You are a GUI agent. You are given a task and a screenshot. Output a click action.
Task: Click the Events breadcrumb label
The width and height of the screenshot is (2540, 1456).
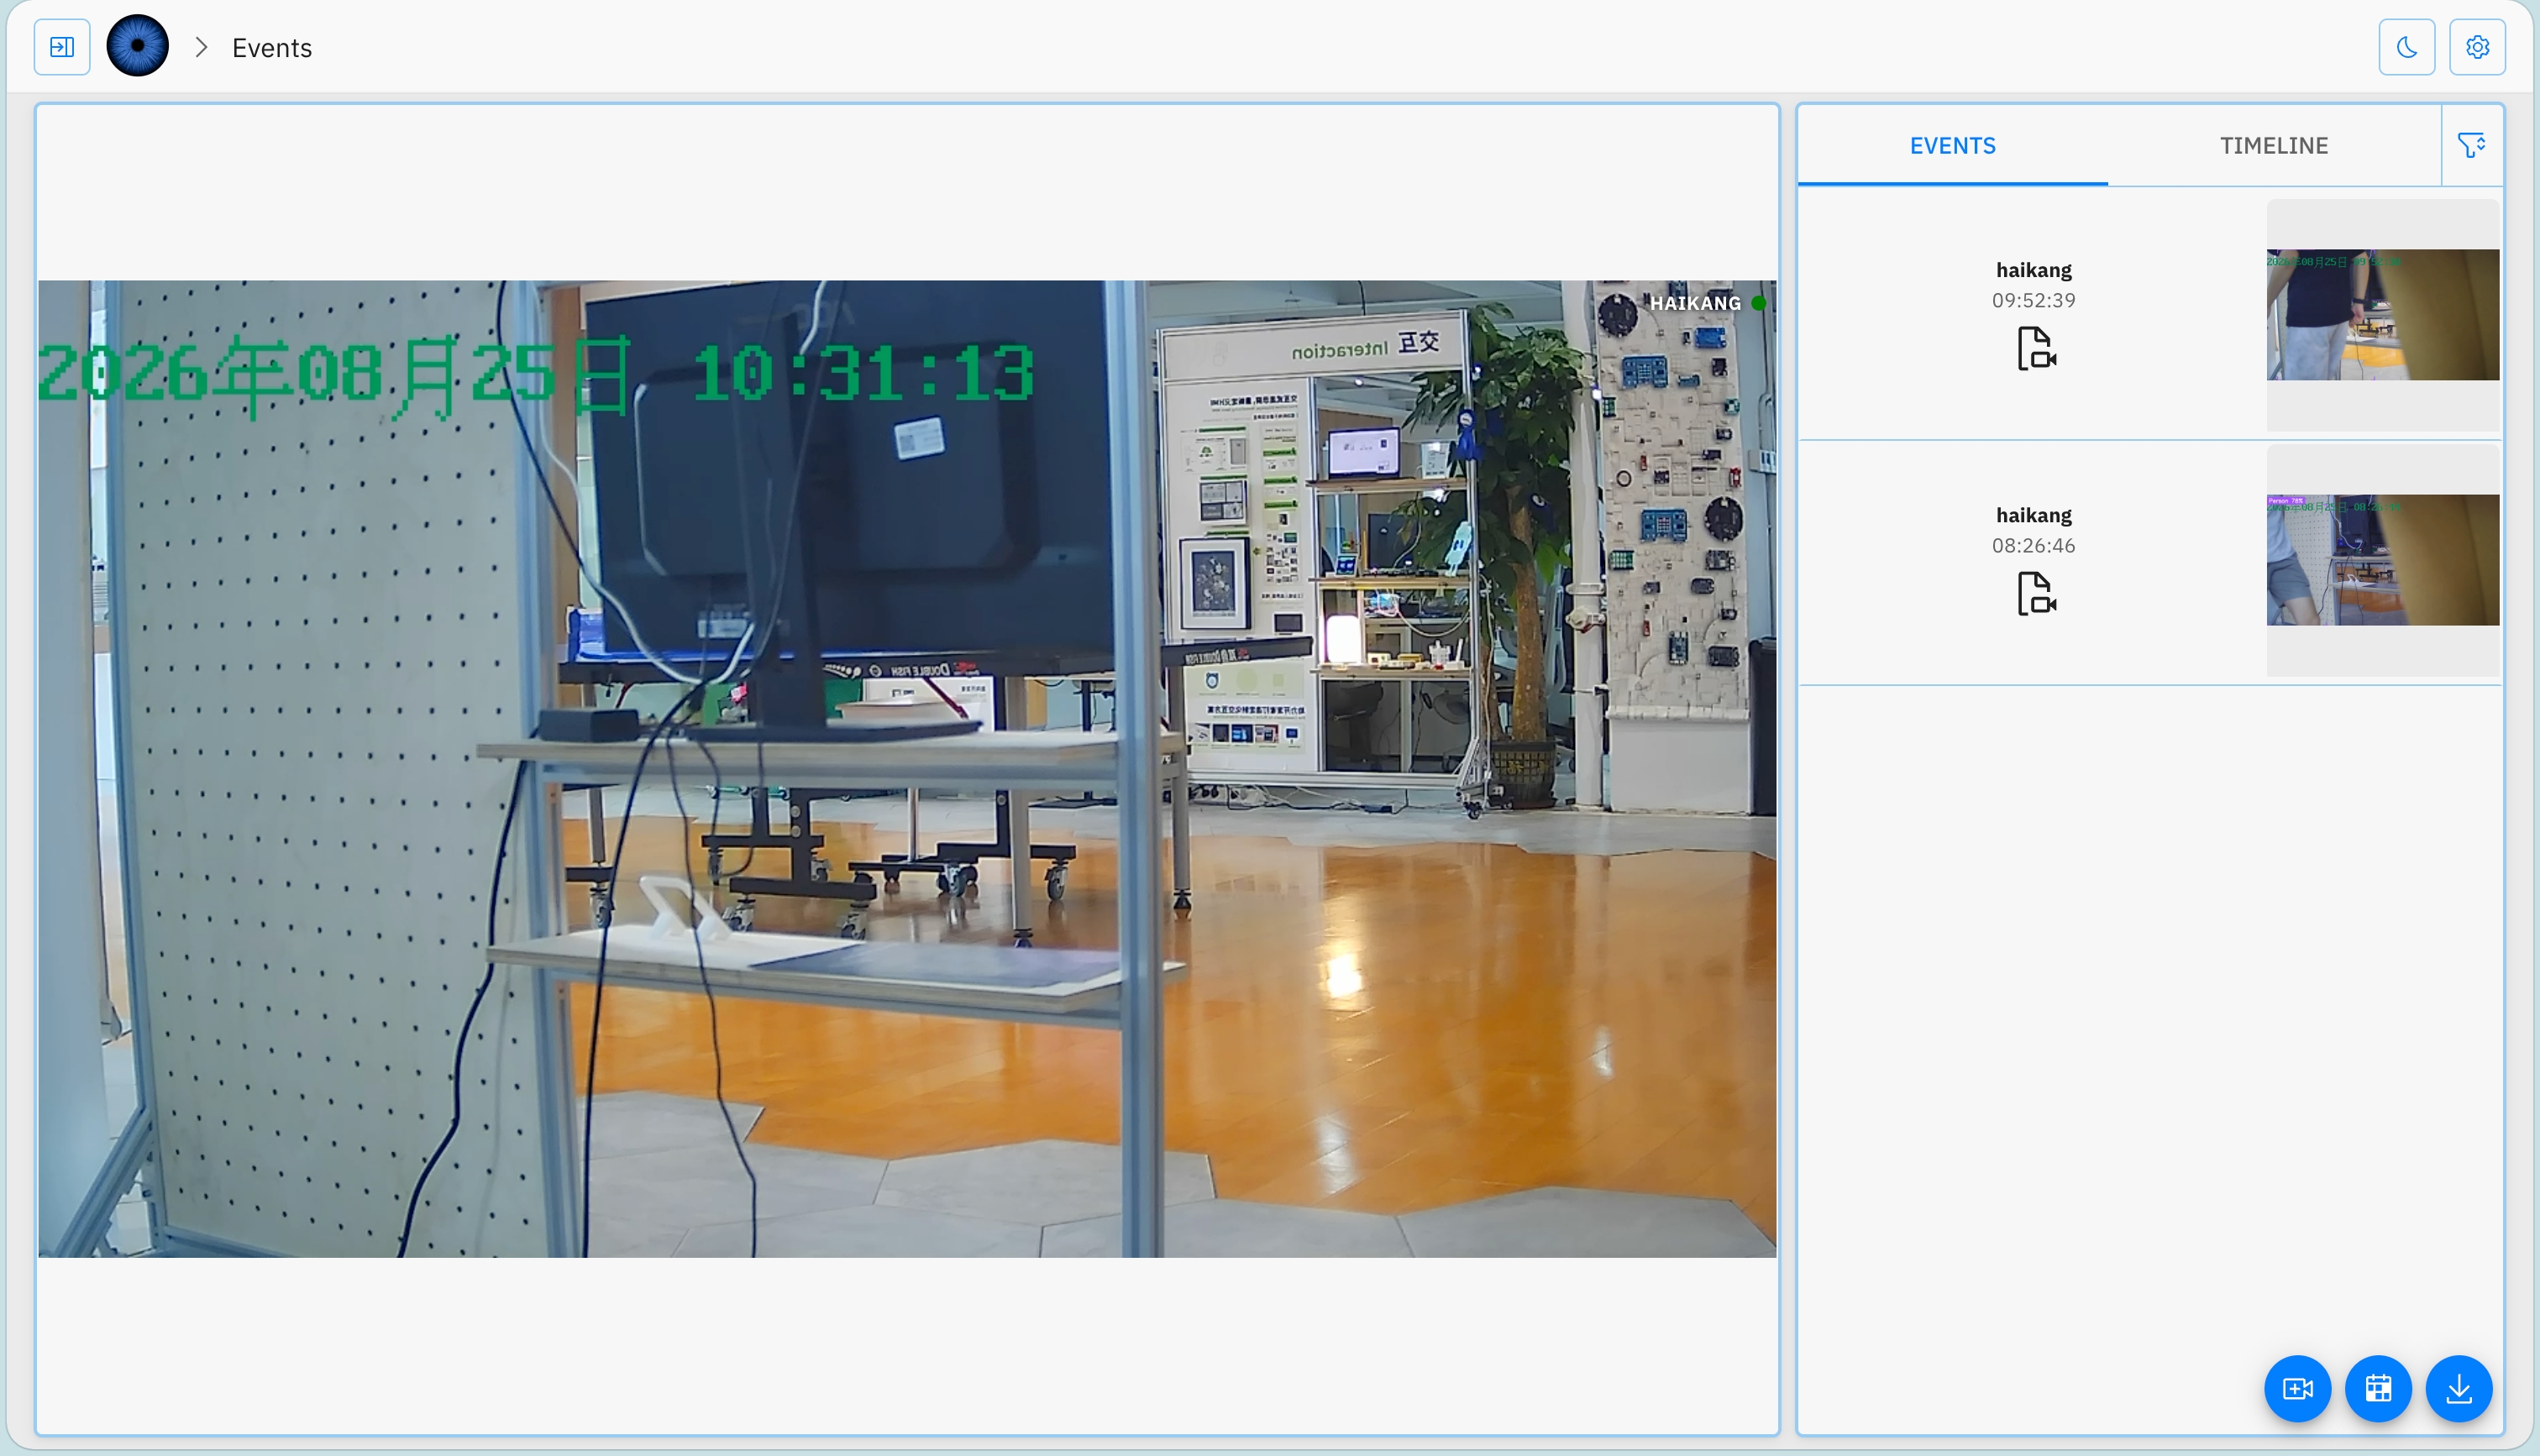coord(272,48)
